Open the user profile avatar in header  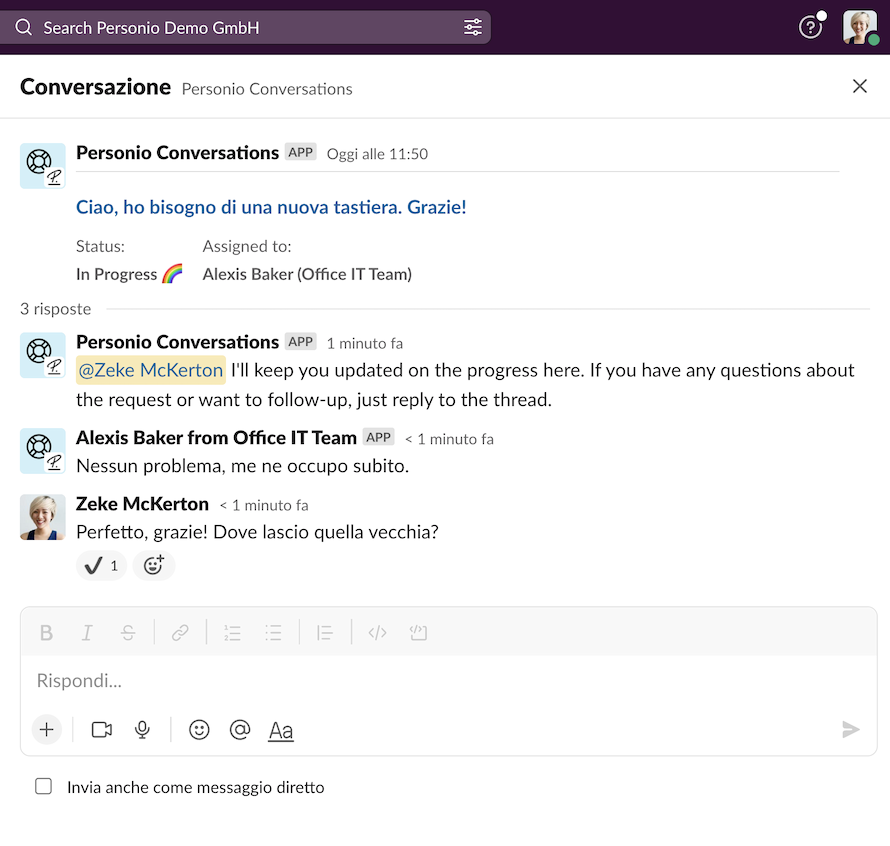[859, 27]
